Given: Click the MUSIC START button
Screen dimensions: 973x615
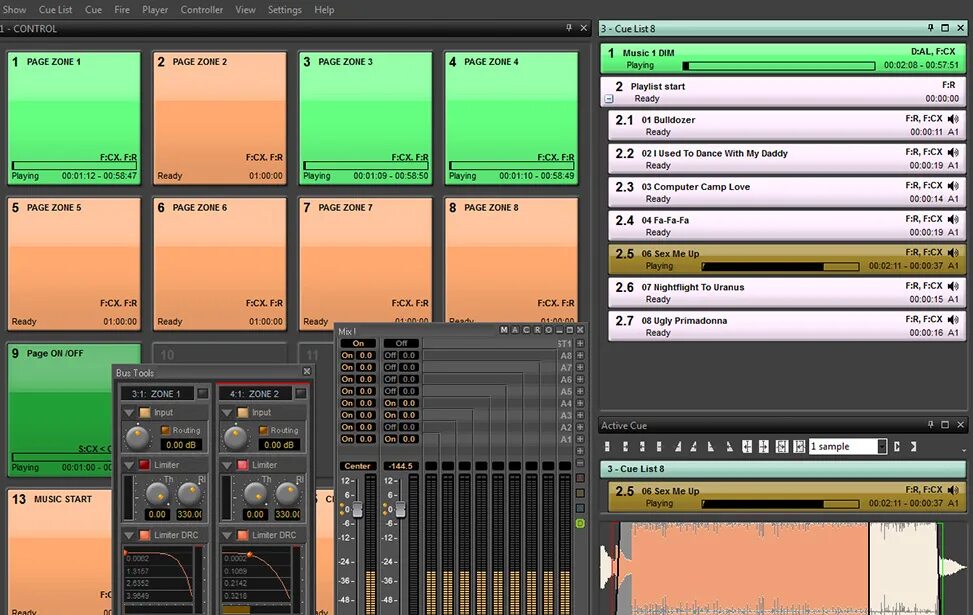Looking at the screenshot, I should [x=60, y=552].
